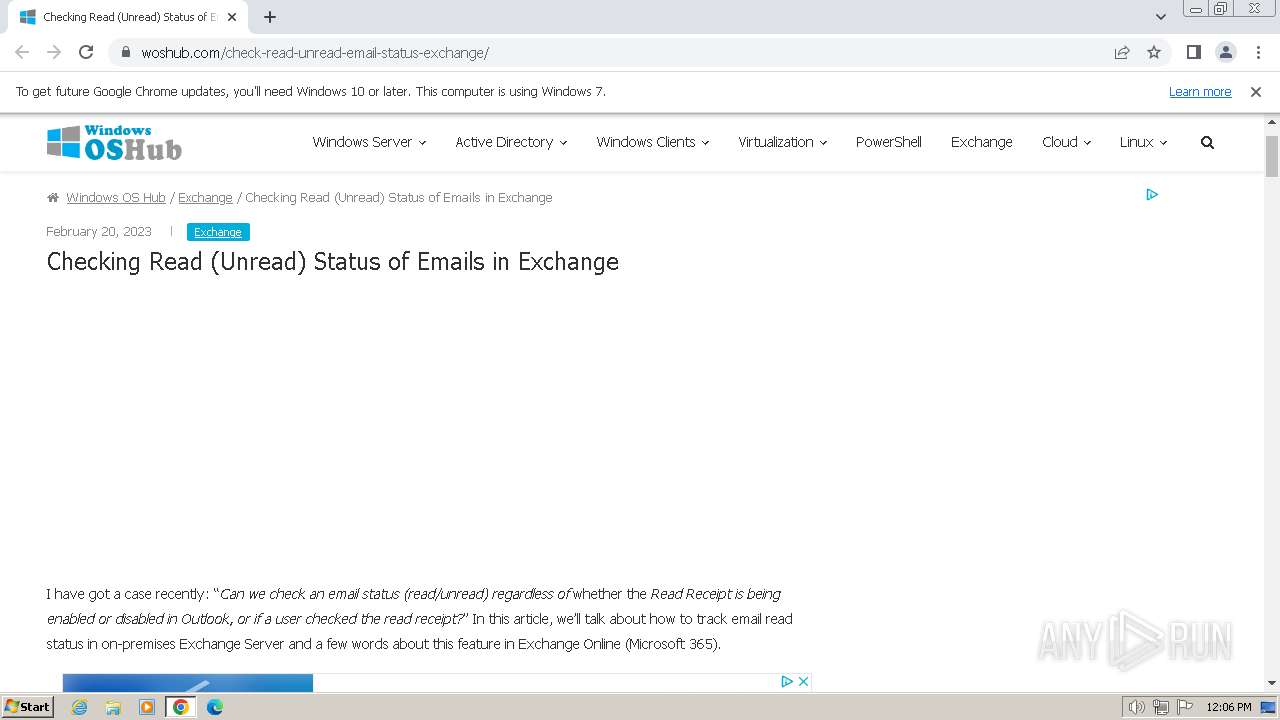Viewport: 1280px width, 720px height.
Task: Open the Chrome three-dot menu
Action: (x=1257, y=52)
